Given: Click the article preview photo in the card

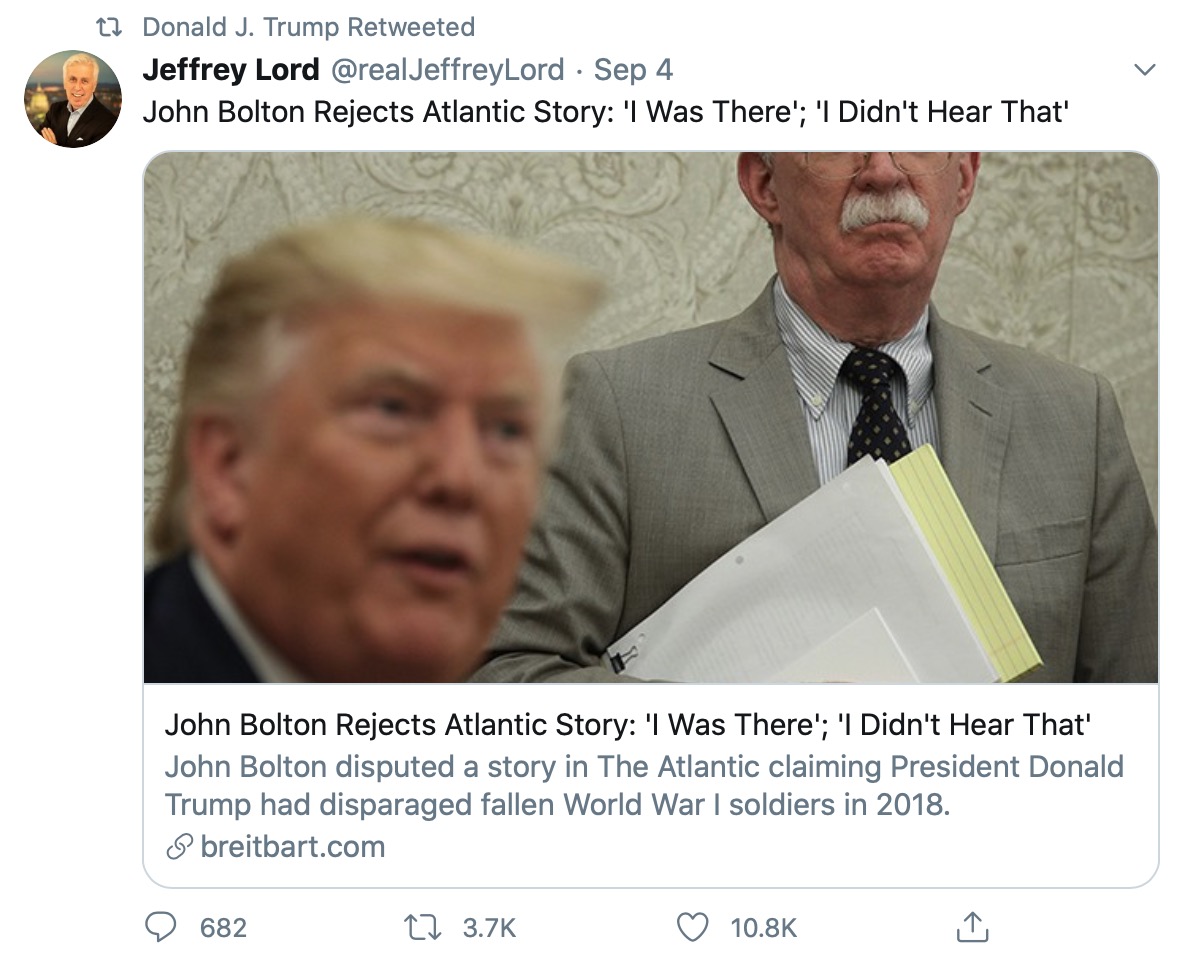Looking at the screenshot, I should pyautogui.click(x=650, y=417).
